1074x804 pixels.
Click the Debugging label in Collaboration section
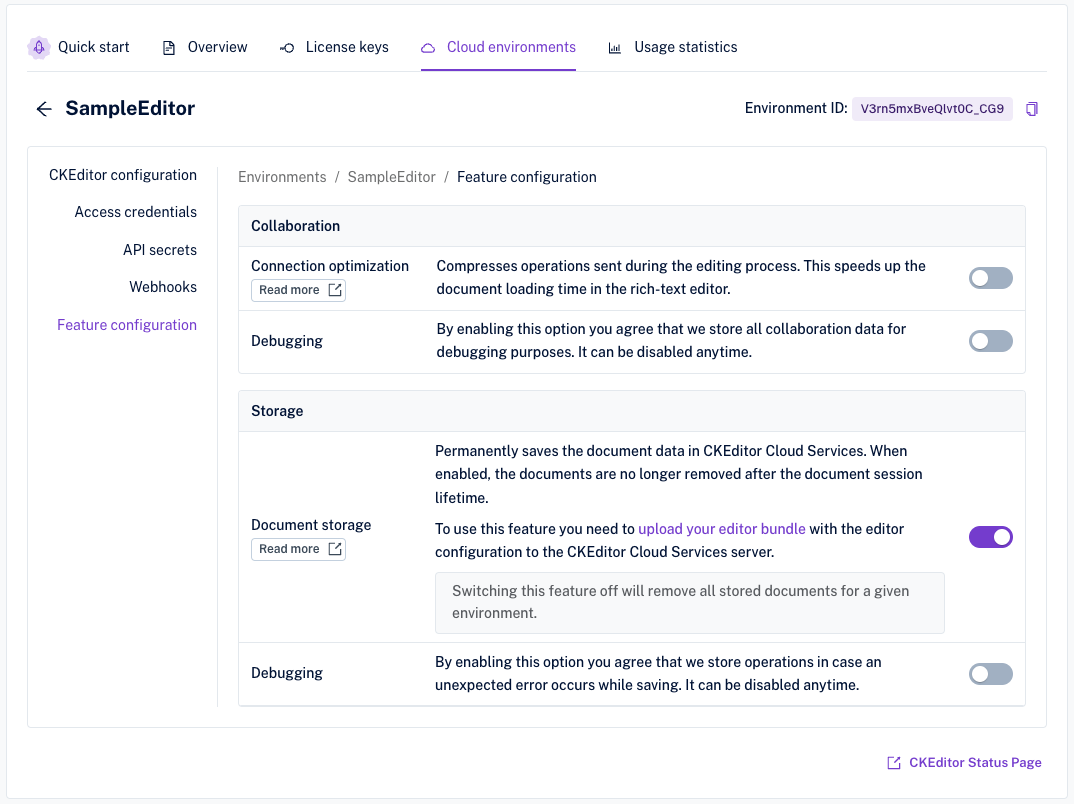coord(286,341)
